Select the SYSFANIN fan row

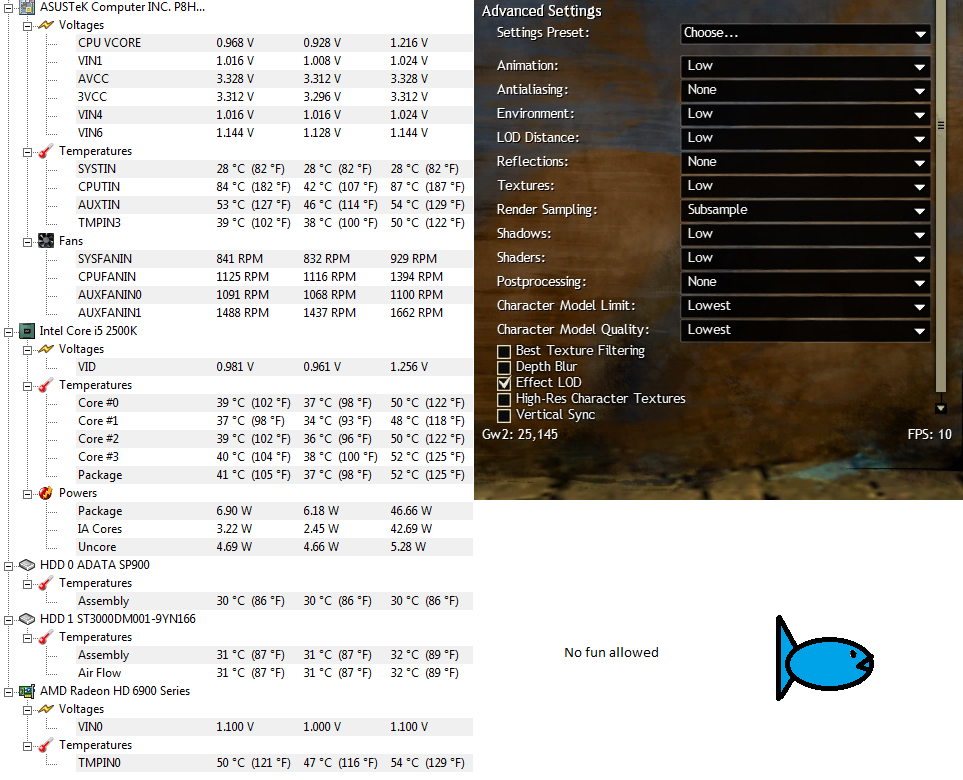[274, 259]
